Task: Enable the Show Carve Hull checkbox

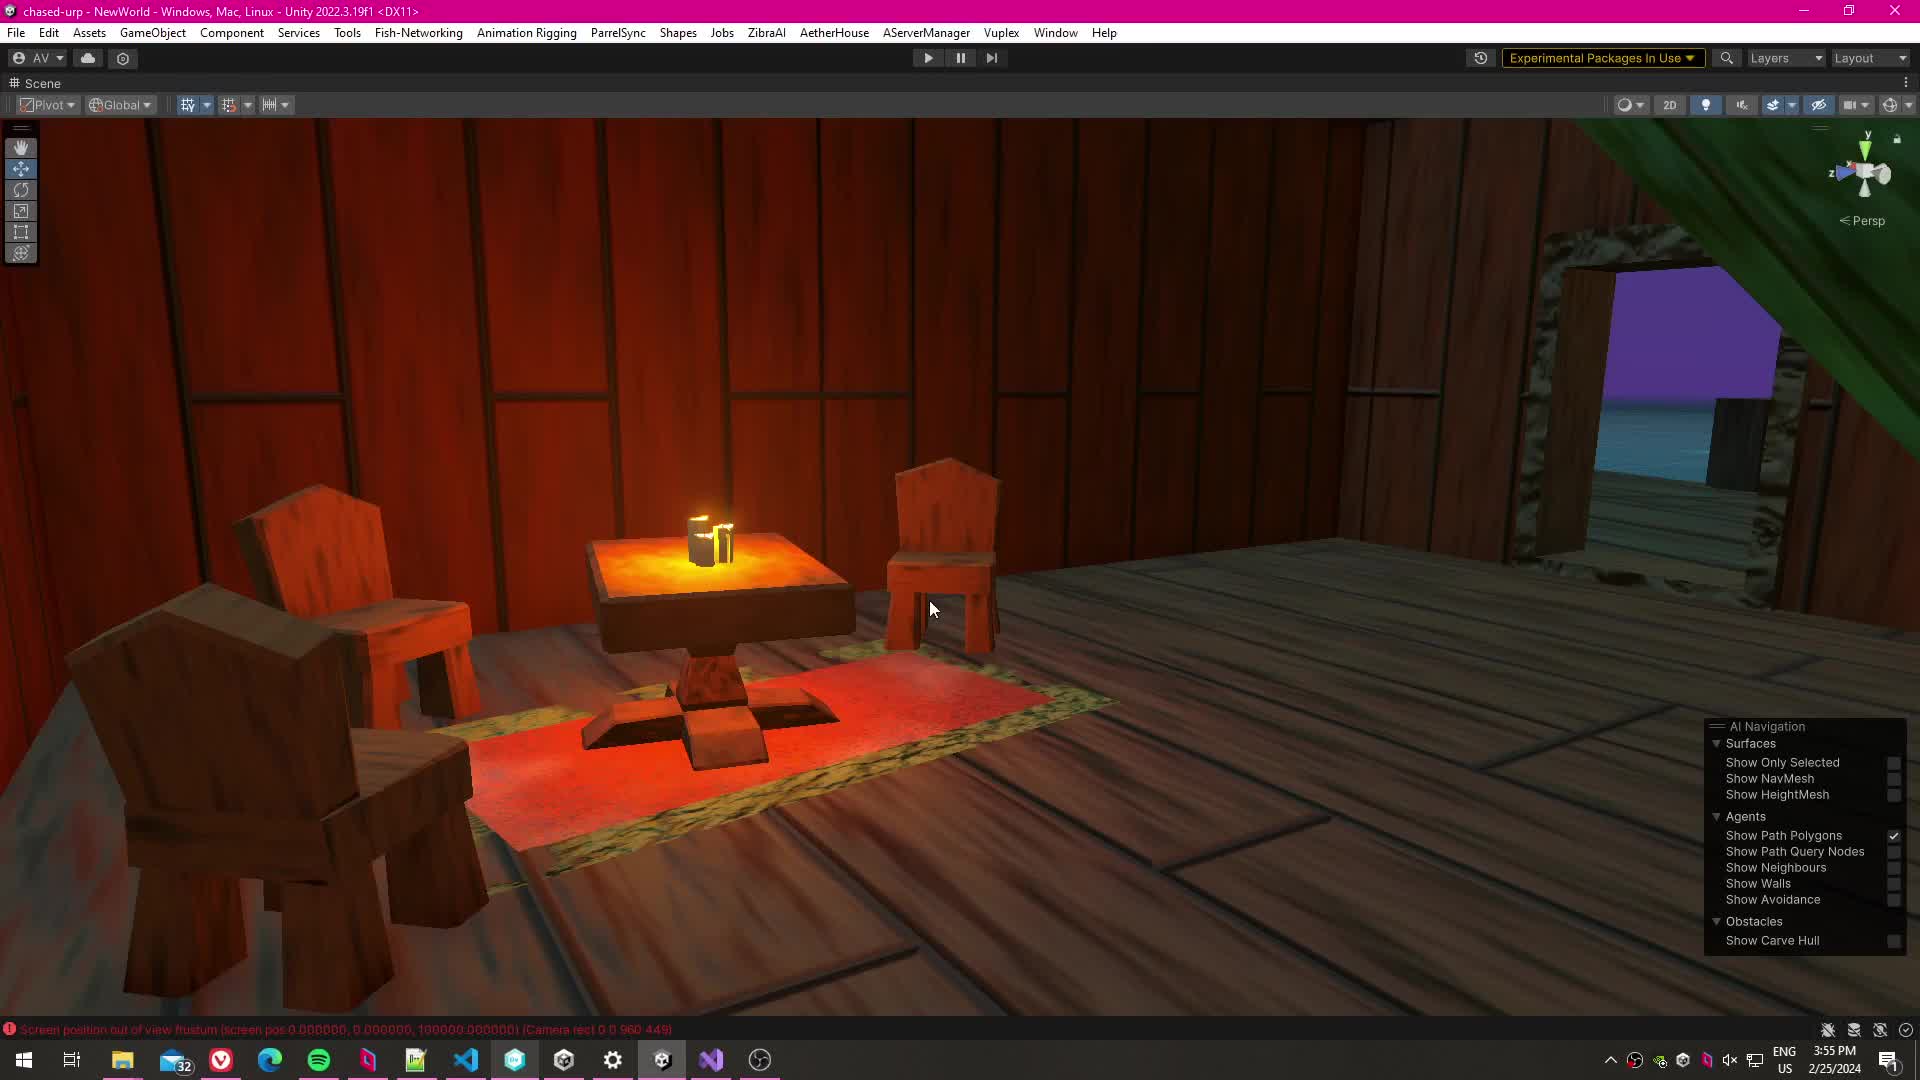Action: point(1893,941)
